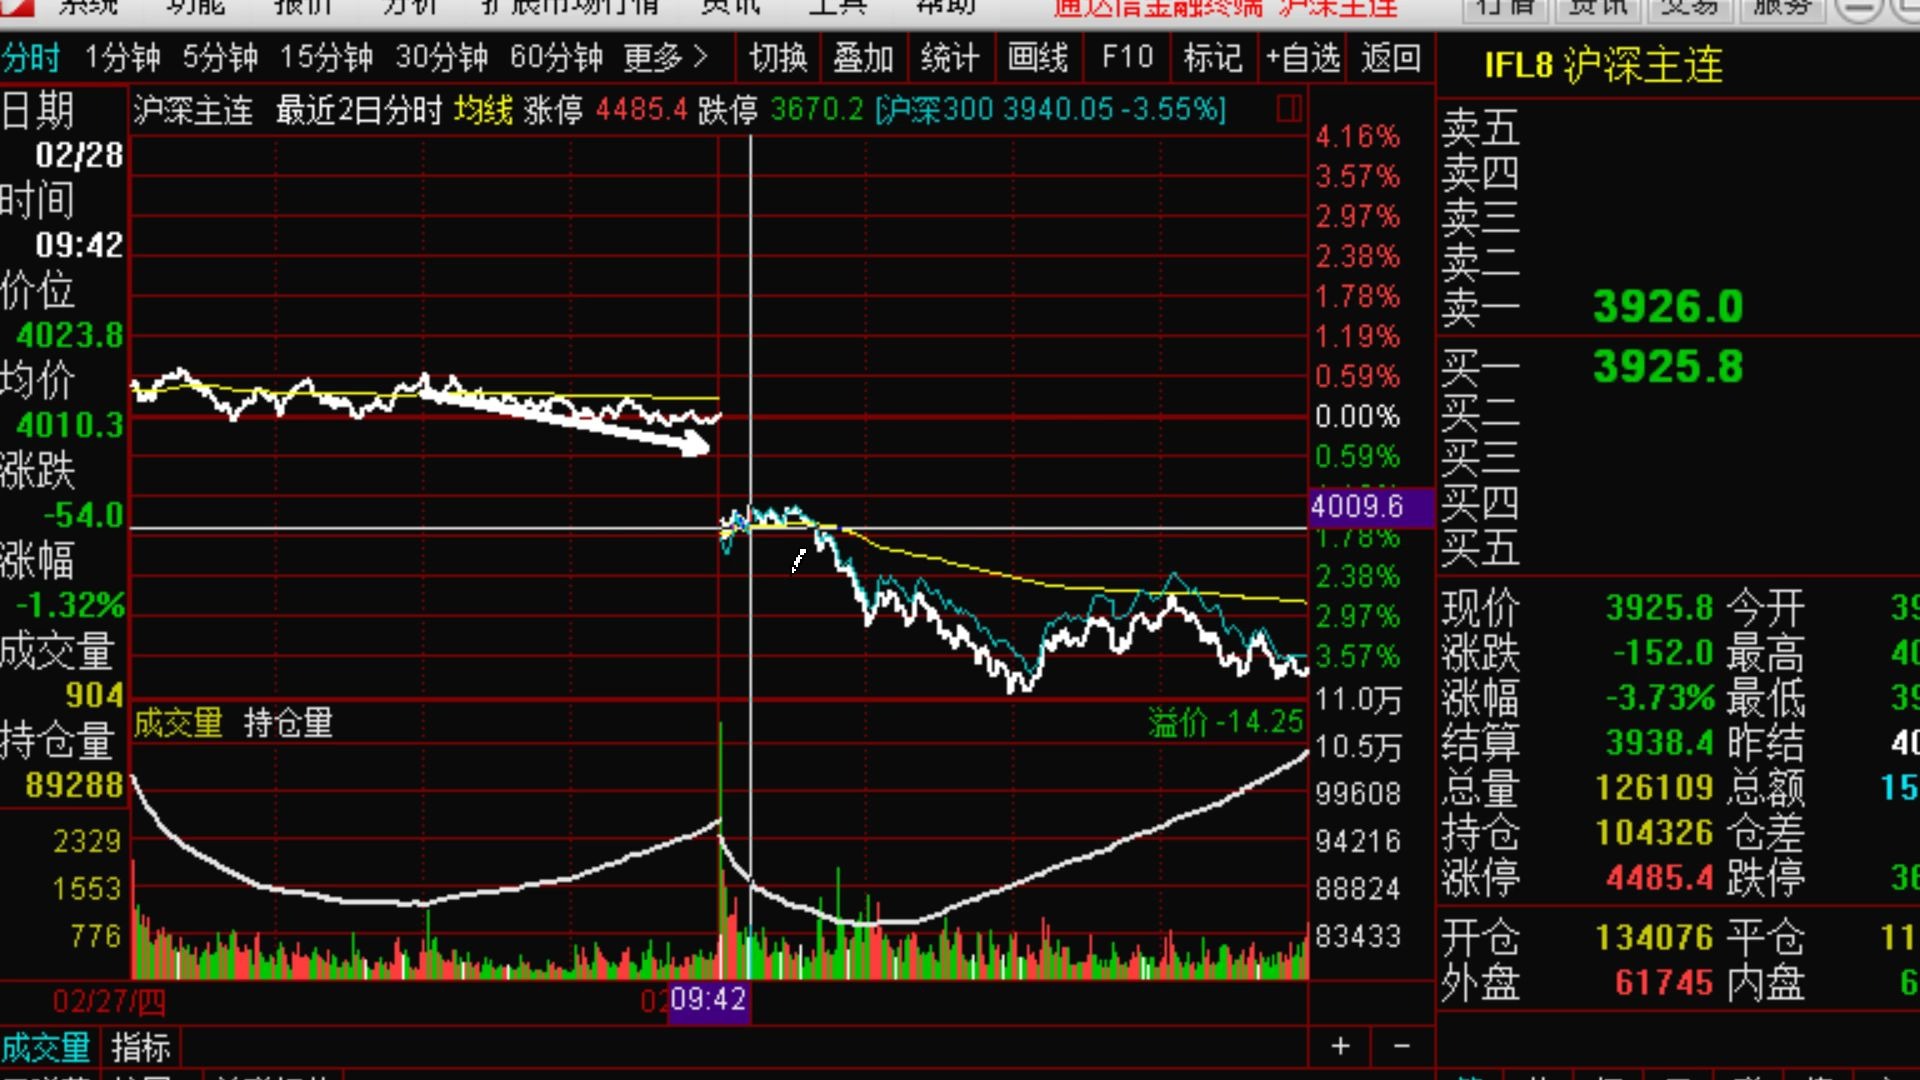Viewport: 1920px width, 1080px height.
Task: Click the 价位 value 4023.8 in left panel
Action: pyautogui.click(x=70, y=335)
